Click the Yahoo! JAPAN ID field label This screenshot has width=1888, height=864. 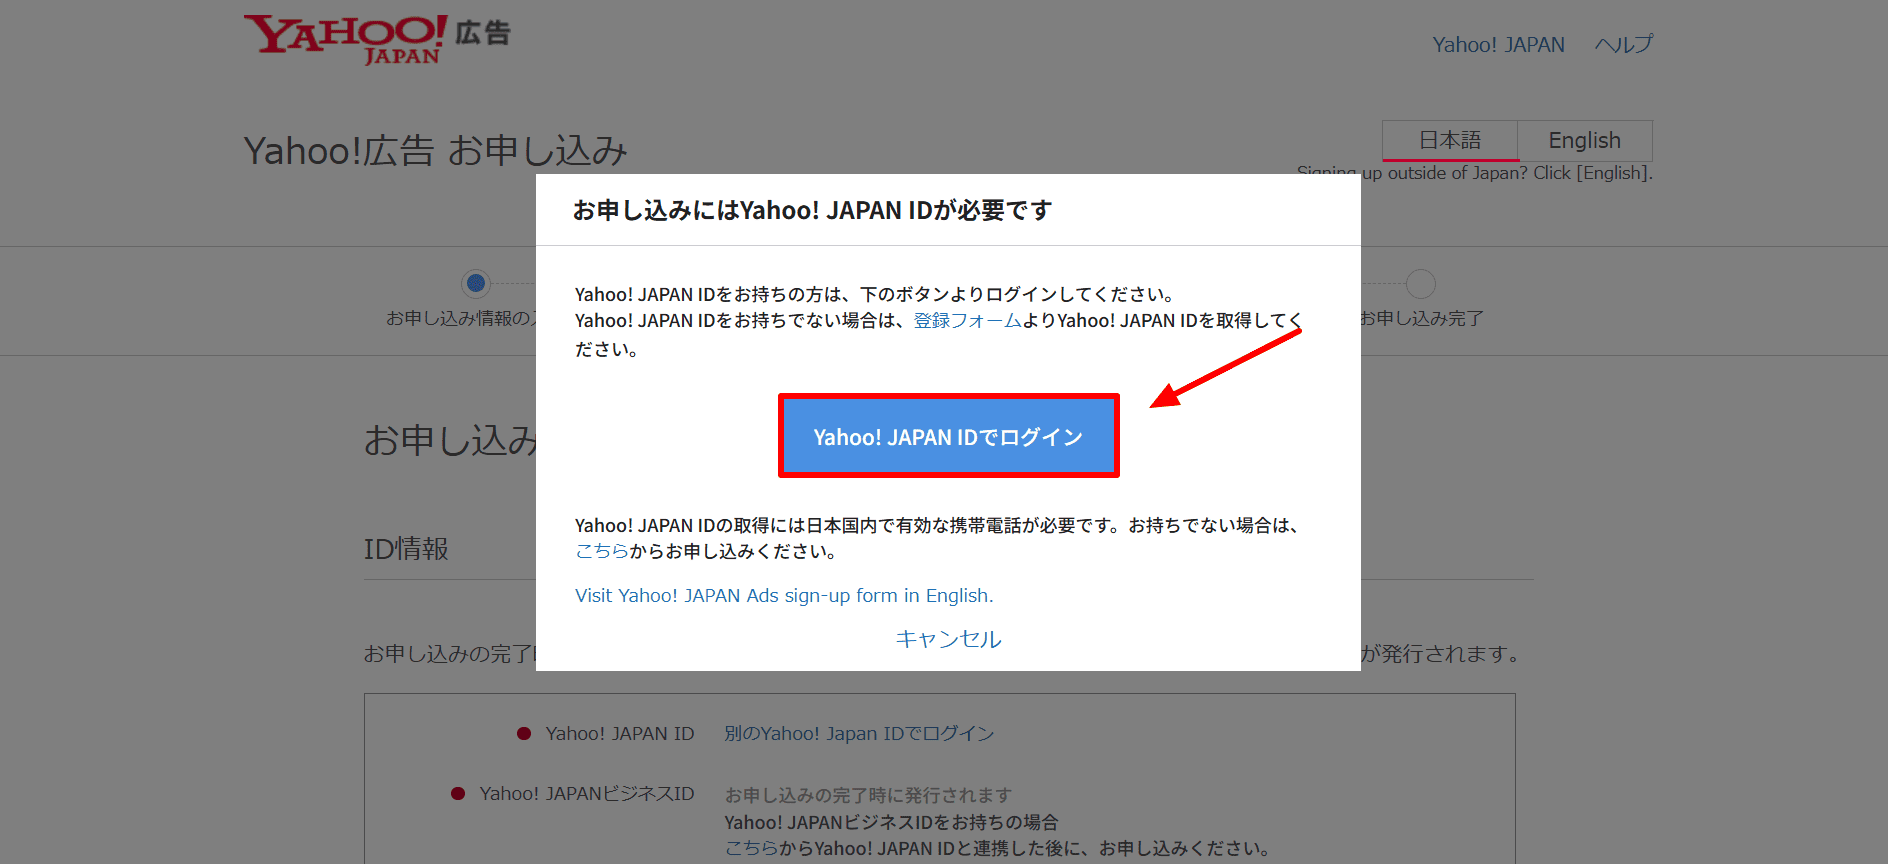coord(620,733)
